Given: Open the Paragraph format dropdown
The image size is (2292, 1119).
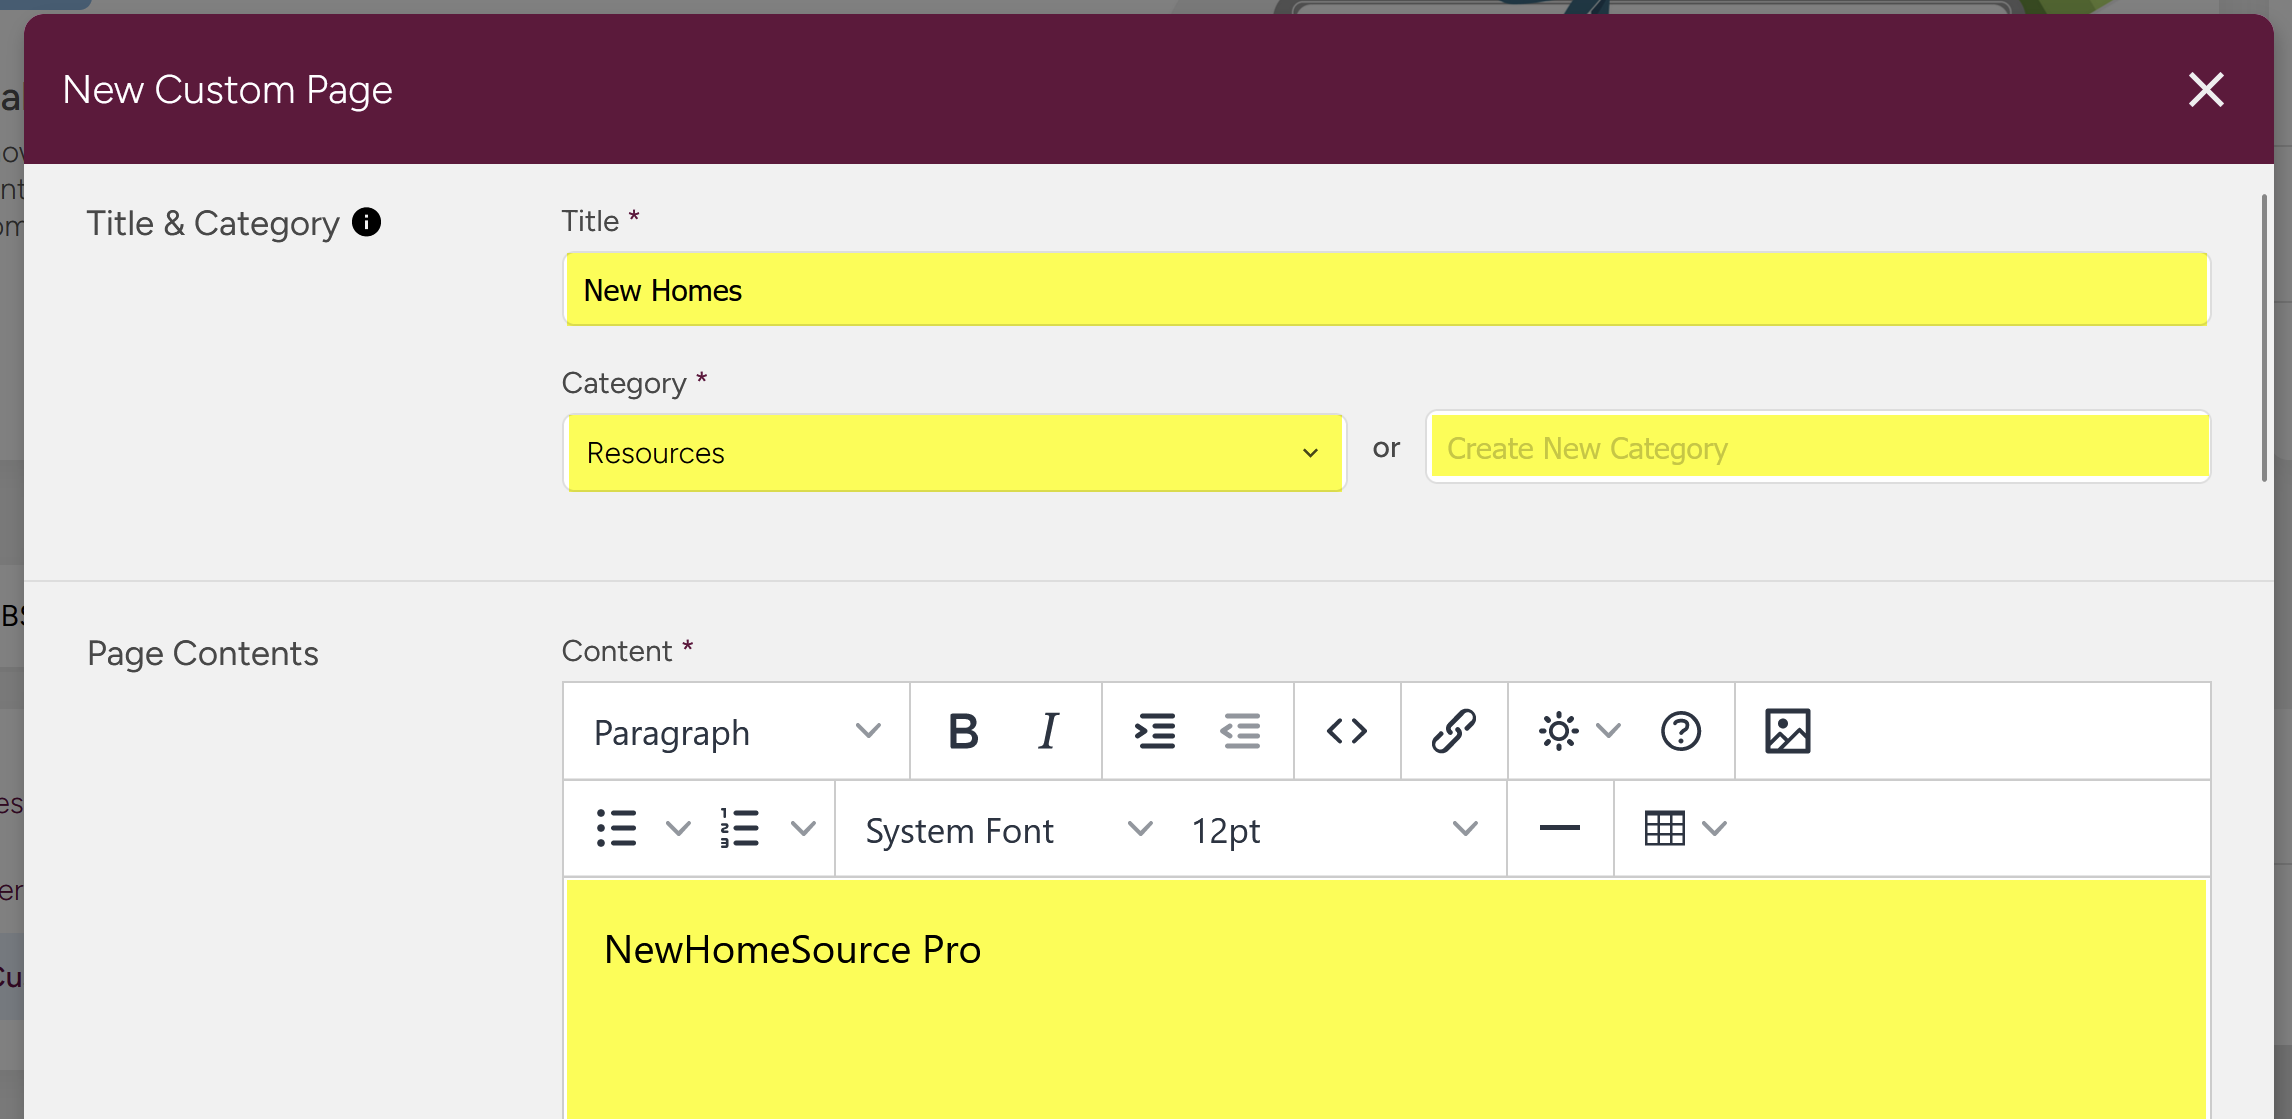Looking at the screenshot, I should (x=737, y=732).
